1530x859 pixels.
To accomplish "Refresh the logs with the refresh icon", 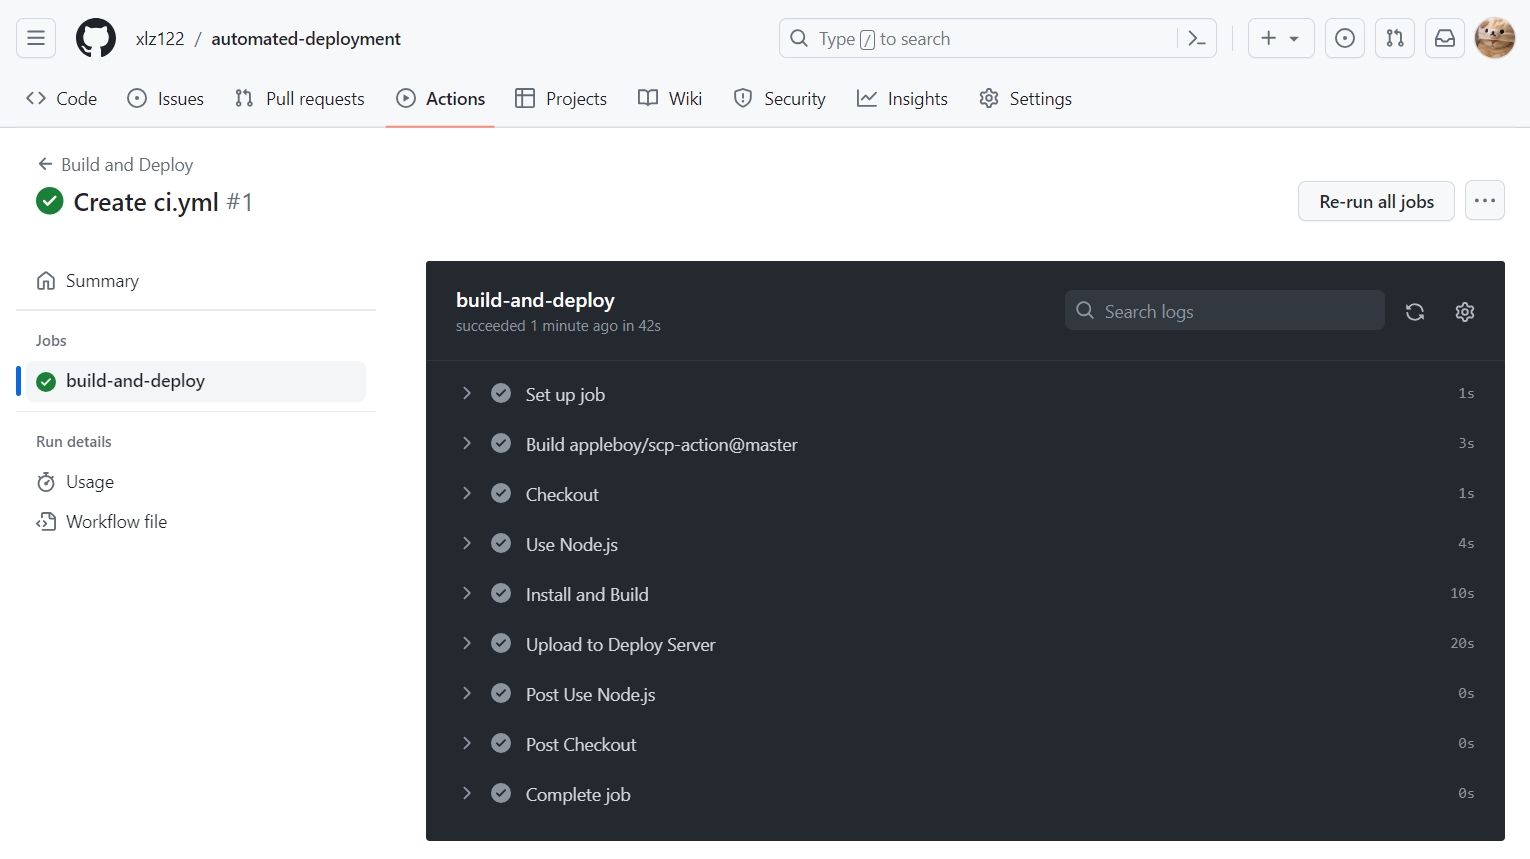I will (x=1415, y=312).
